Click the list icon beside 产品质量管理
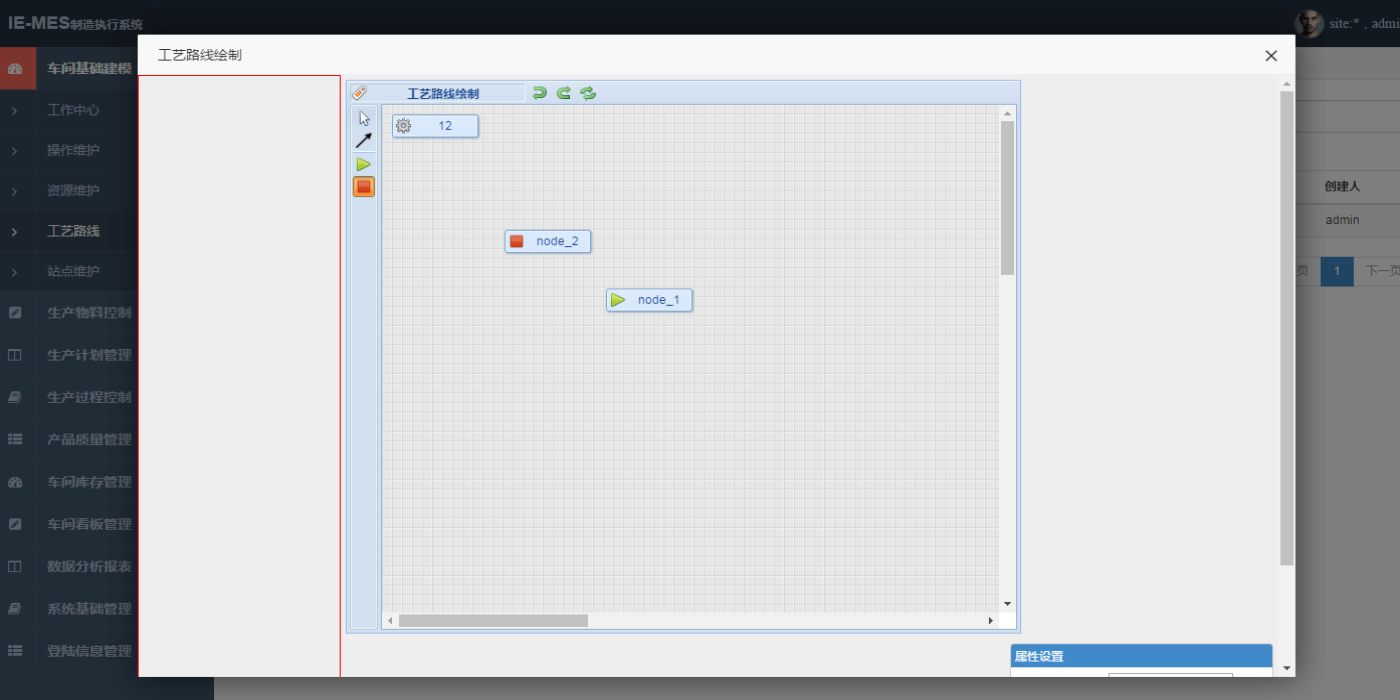The height and width of the screenshot is (700, 1400). point(15,439)
